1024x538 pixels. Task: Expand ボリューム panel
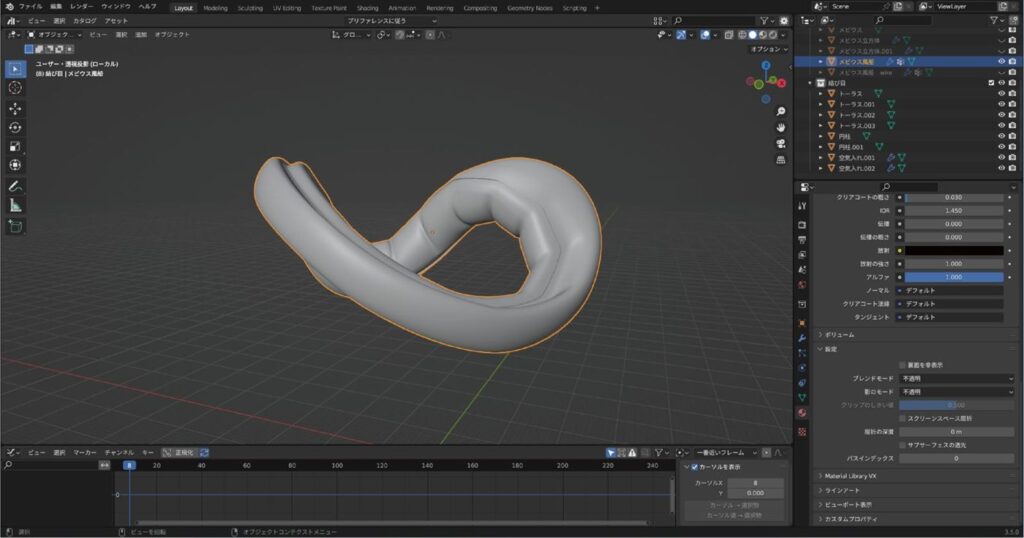[839, 335]
